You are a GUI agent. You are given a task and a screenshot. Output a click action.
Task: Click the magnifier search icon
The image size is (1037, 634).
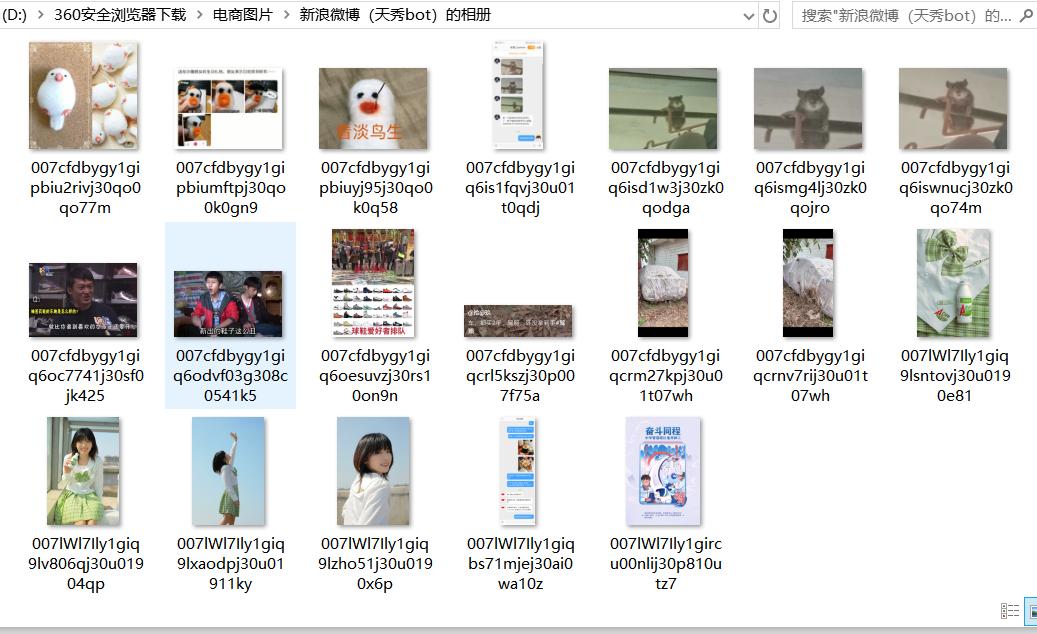click(x=1027, y=15)
